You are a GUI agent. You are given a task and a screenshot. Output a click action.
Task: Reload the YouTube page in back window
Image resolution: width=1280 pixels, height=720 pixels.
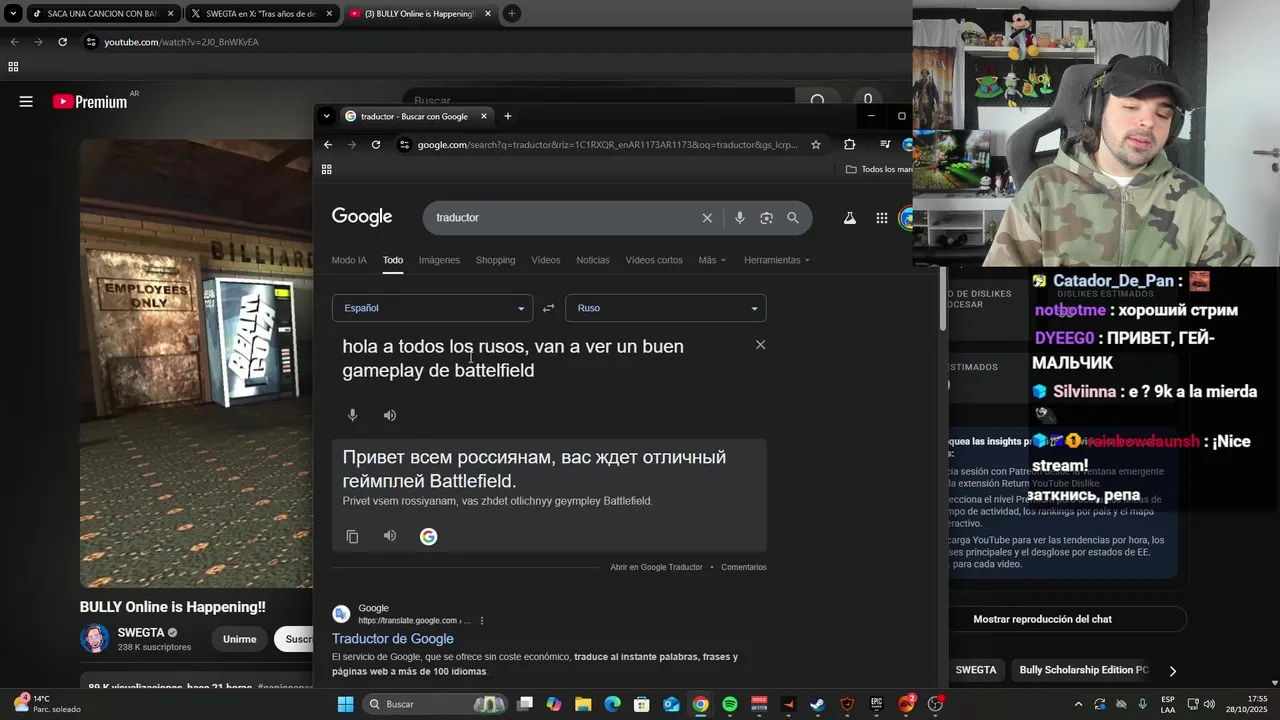point(62,42)
